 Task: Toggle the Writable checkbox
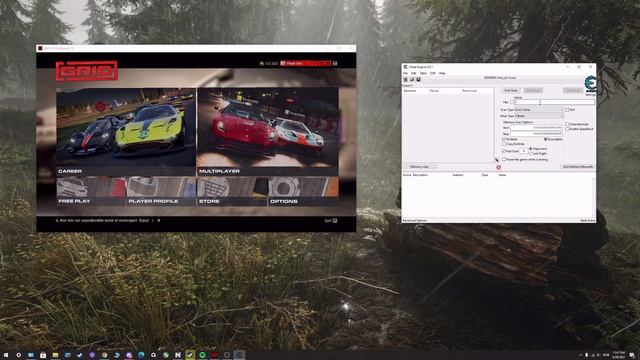coord(504,139)
